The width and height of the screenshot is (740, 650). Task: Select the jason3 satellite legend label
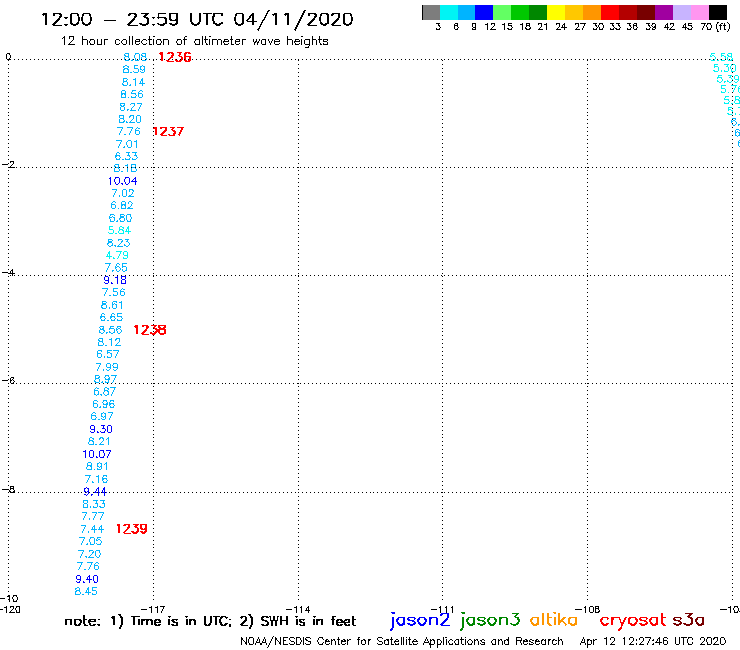coord(490,620)
